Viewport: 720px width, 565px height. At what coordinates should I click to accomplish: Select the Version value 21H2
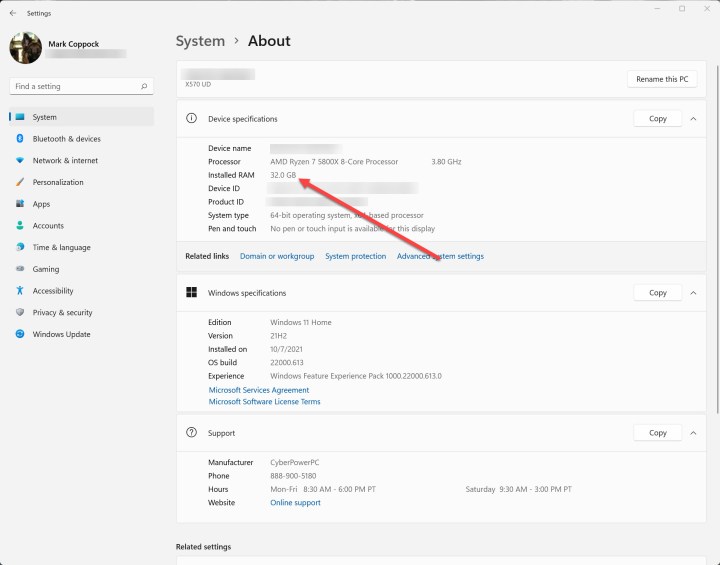pos(278,336)
